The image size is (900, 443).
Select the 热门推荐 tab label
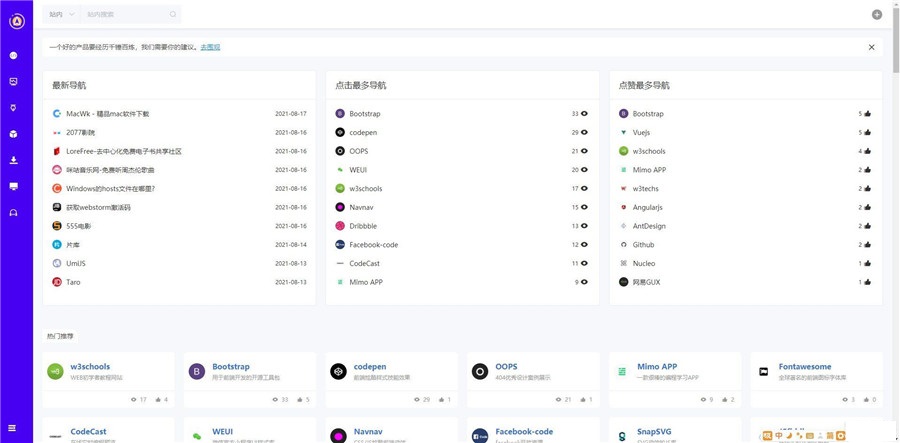click(x=61, y=335)
